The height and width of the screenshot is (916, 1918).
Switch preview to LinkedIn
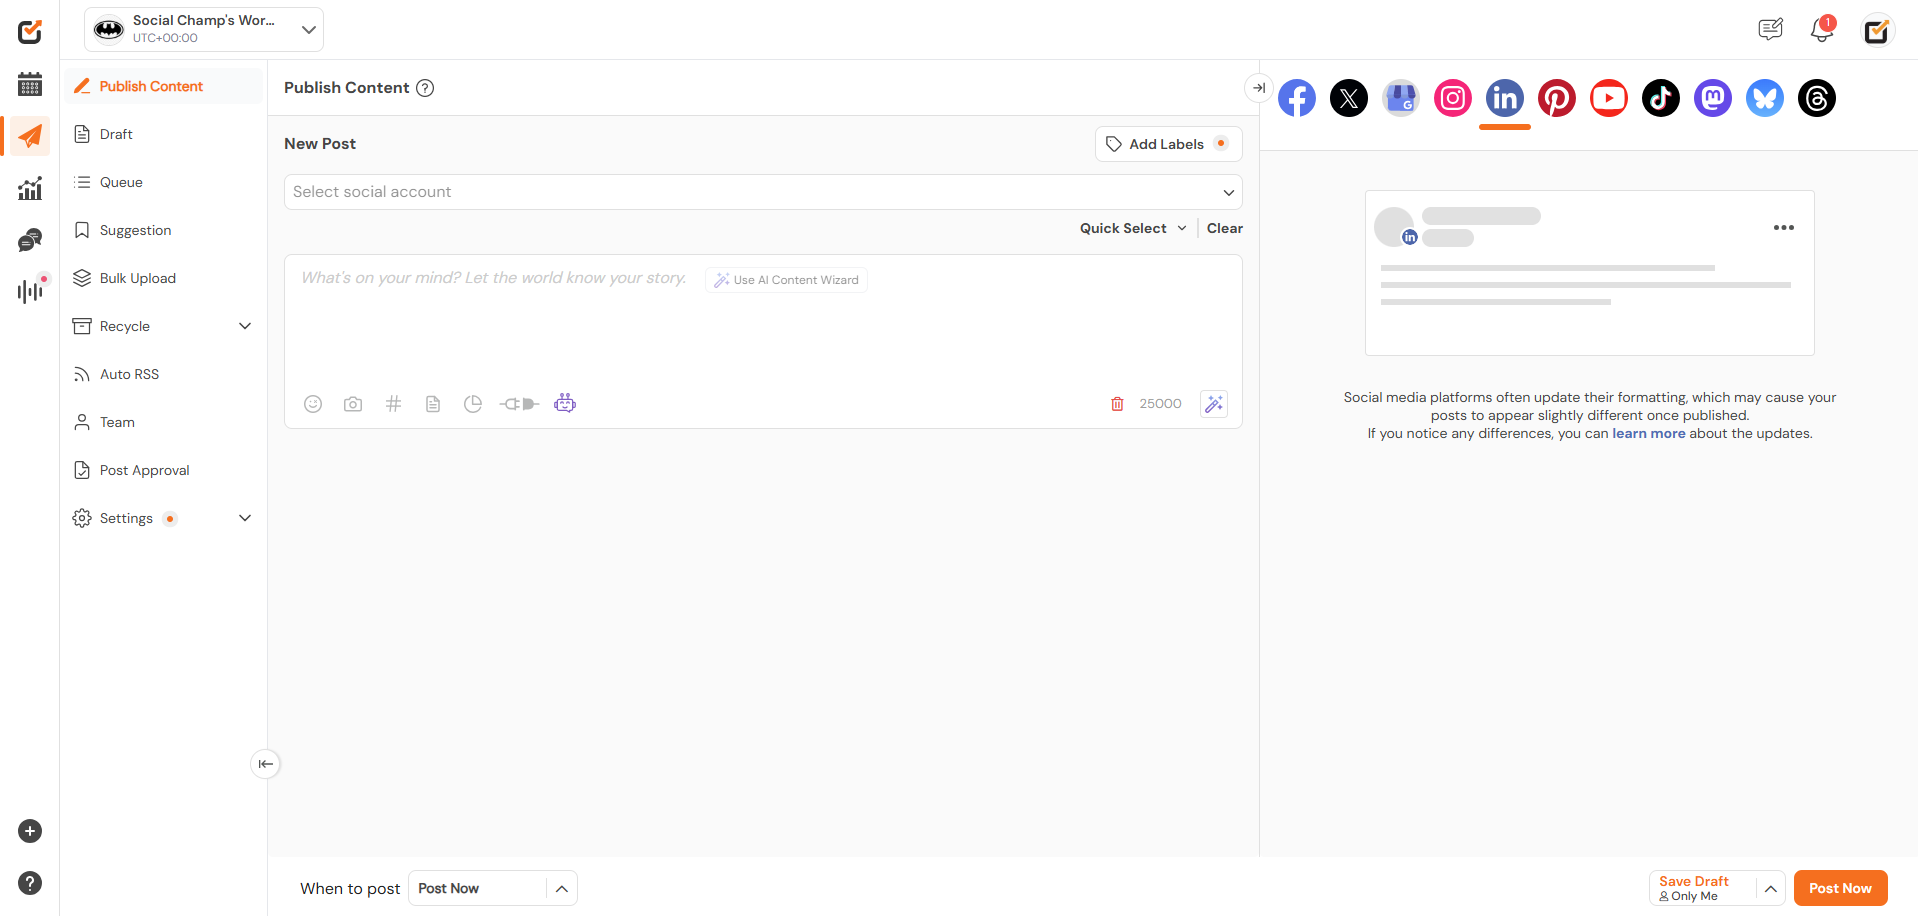[1505, 98]
